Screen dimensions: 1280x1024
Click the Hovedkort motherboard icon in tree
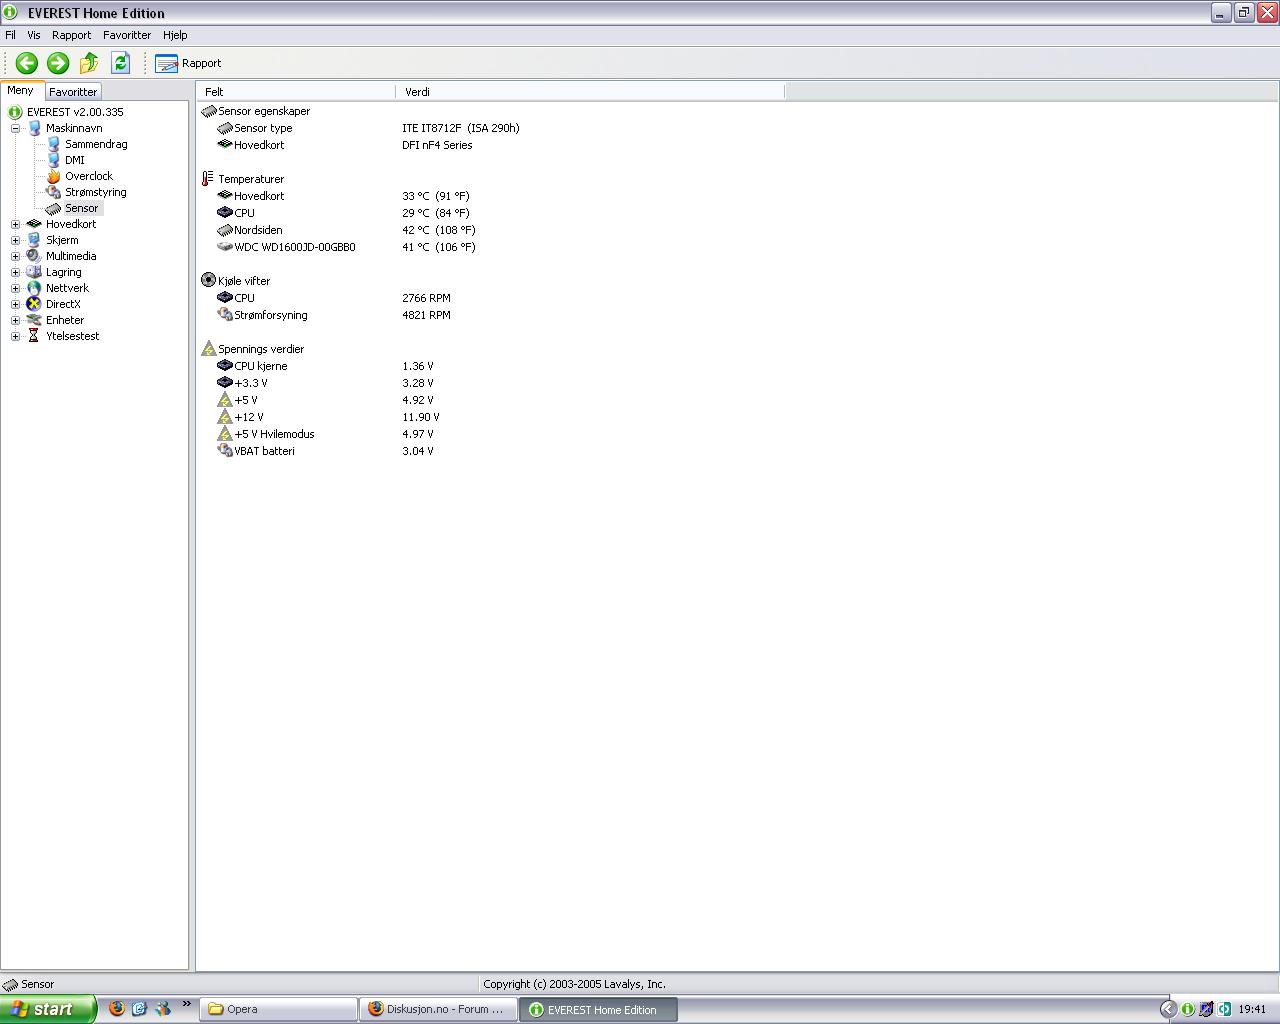click(x=34, y=224)
